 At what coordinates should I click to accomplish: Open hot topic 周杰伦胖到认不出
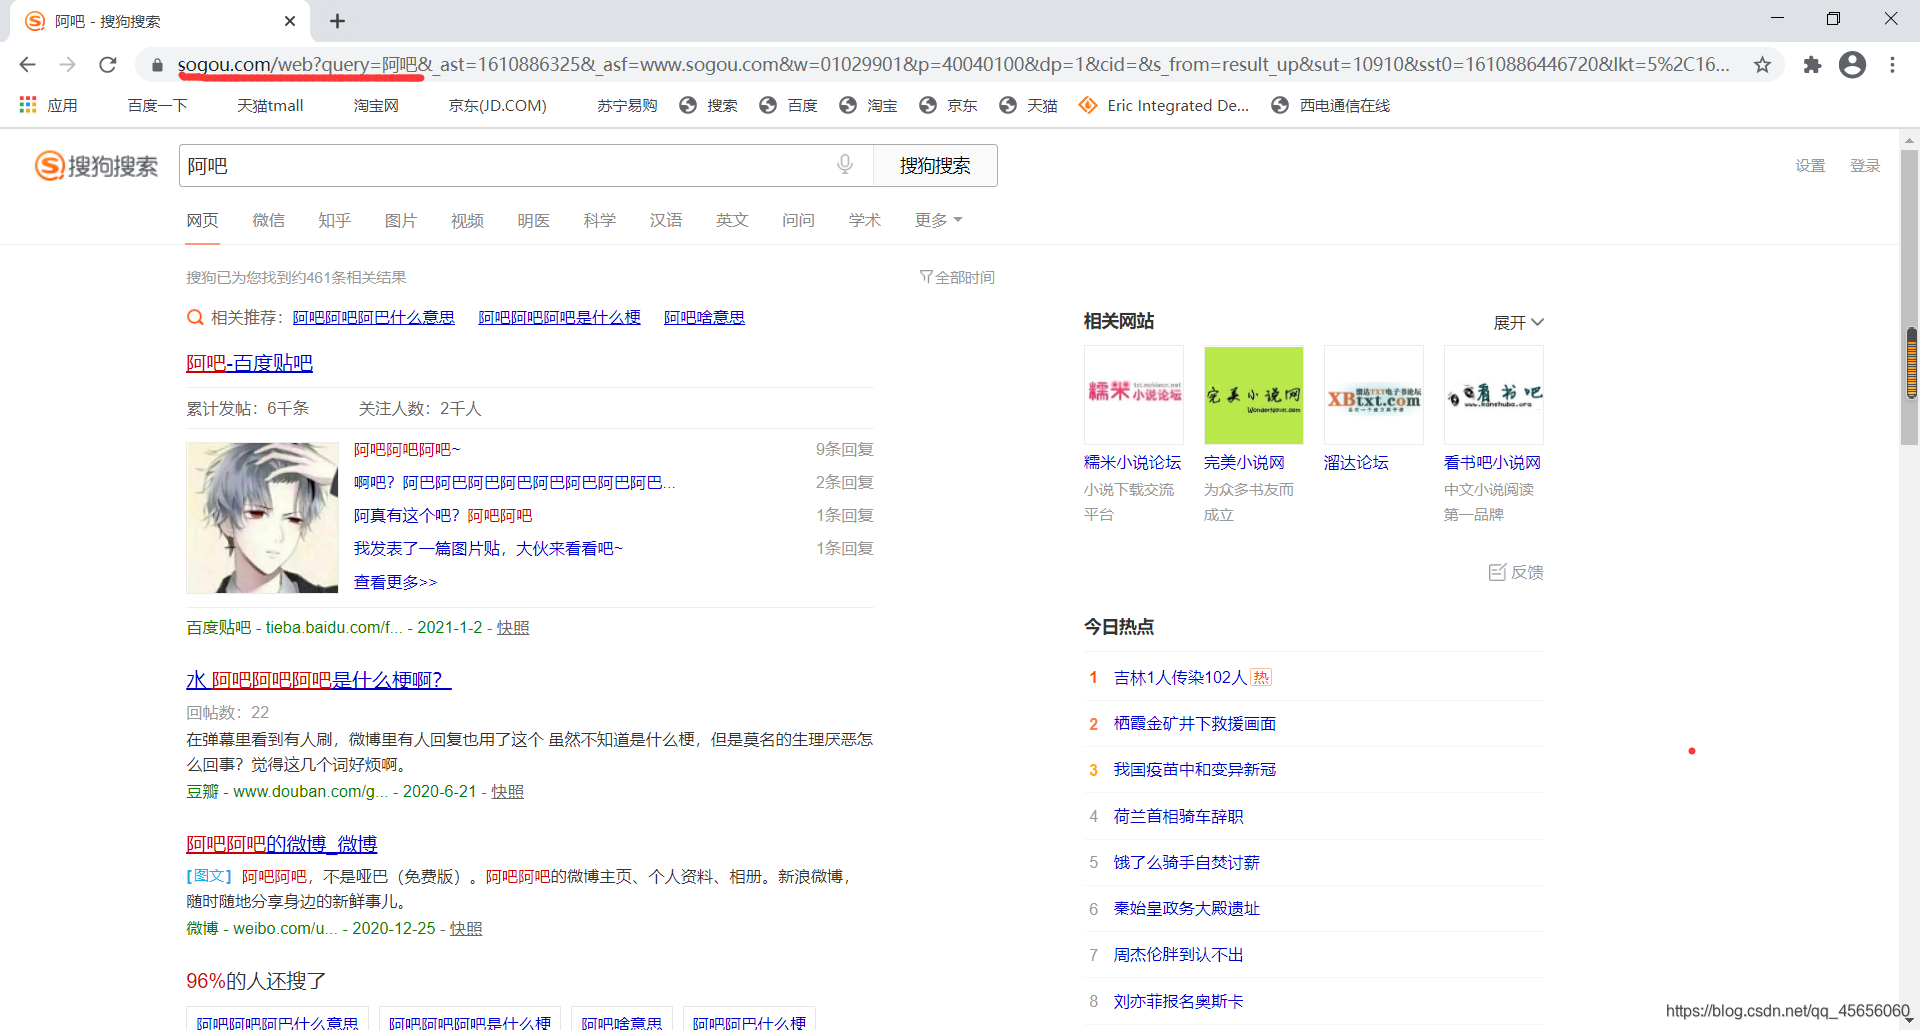coord(1178,955)
